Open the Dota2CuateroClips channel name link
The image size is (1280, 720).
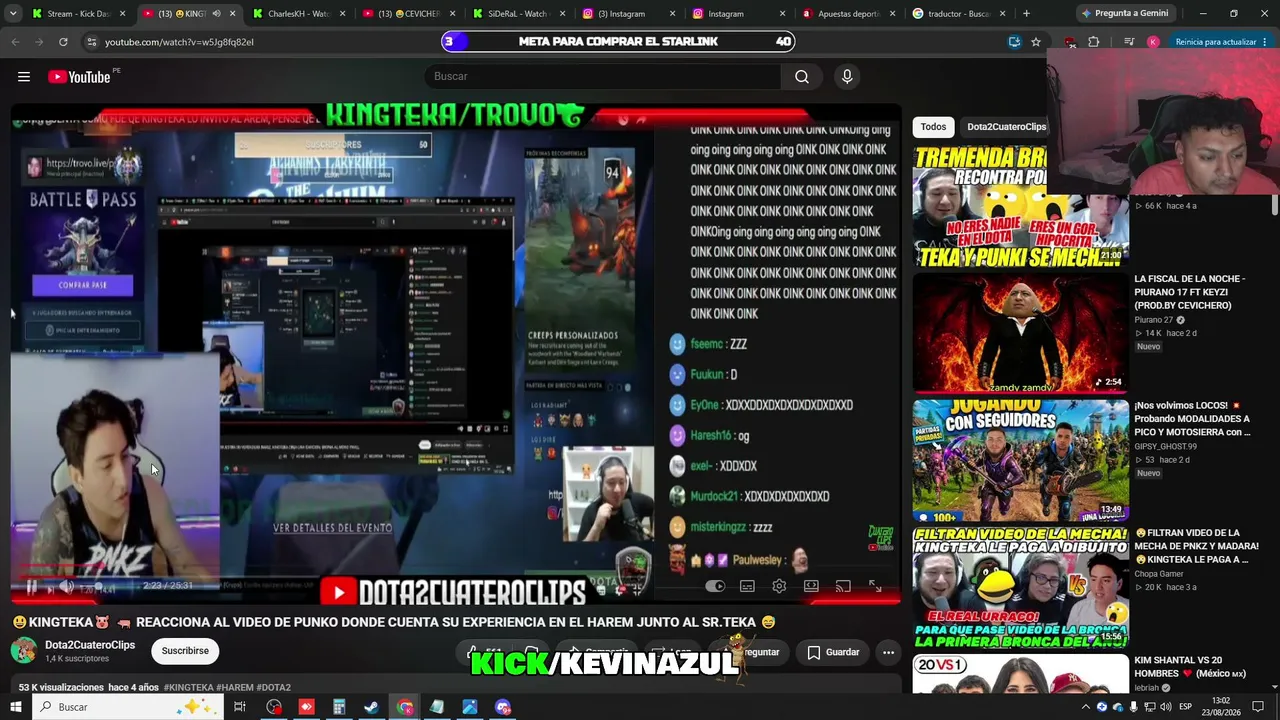click(x=90, y=645)
